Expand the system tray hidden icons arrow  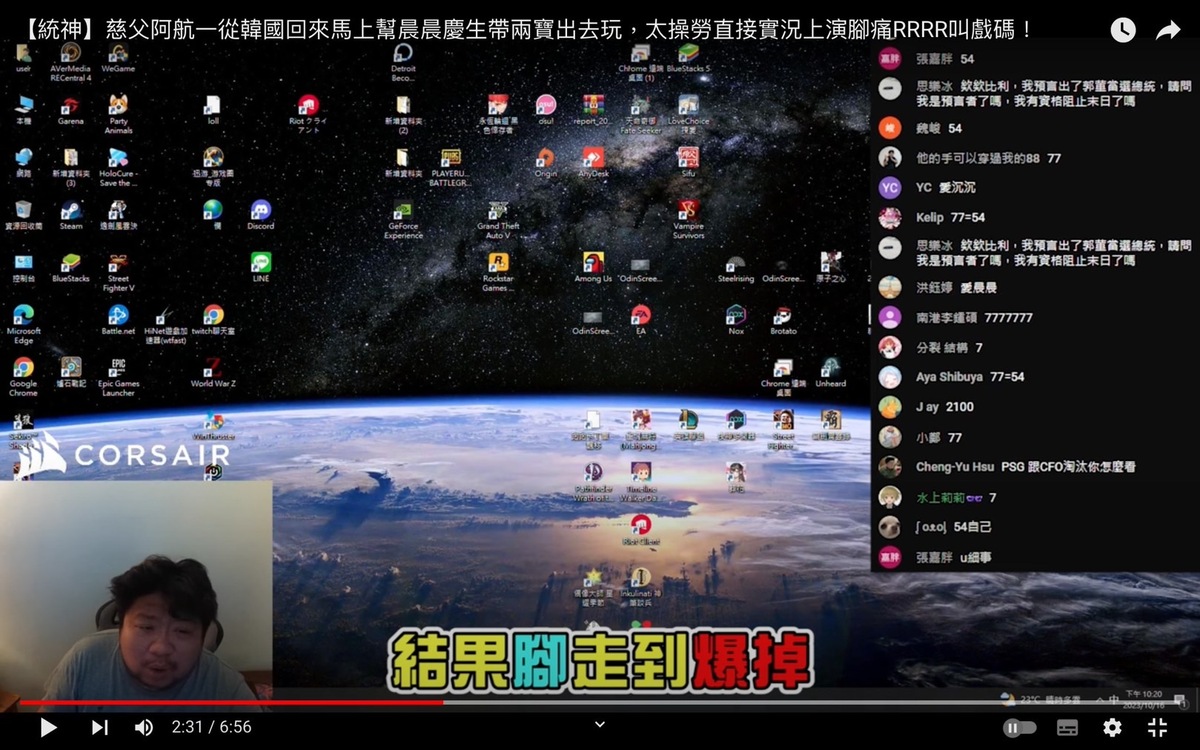coord(1101,699)
